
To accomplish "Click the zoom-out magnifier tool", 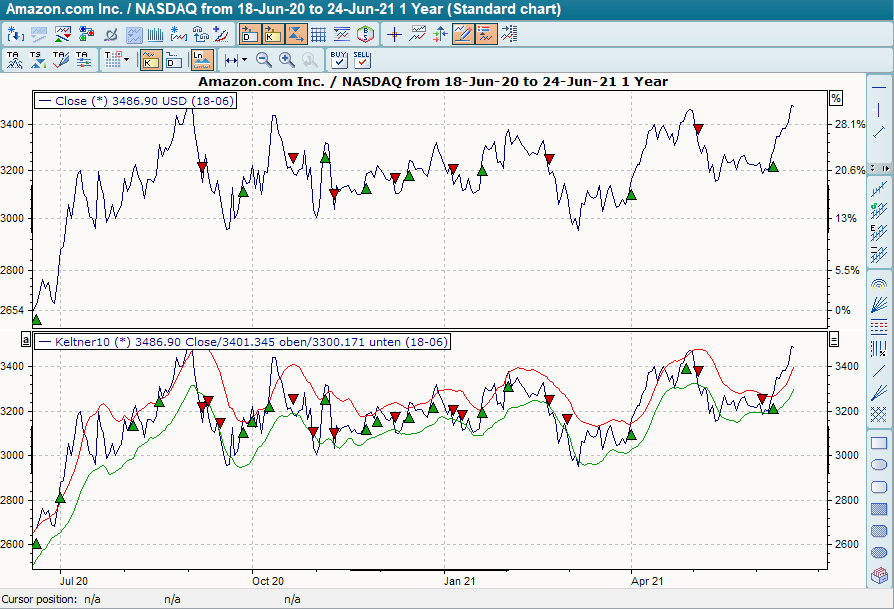I will click(262, 60).
